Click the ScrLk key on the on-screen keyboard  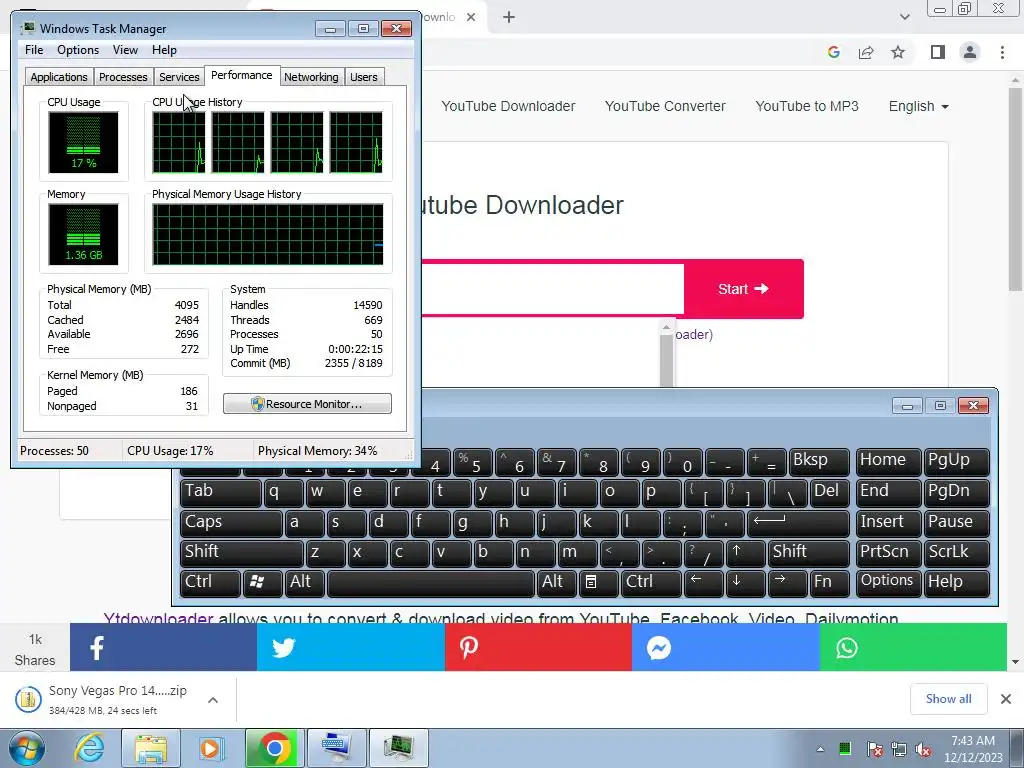pos(955,552)
